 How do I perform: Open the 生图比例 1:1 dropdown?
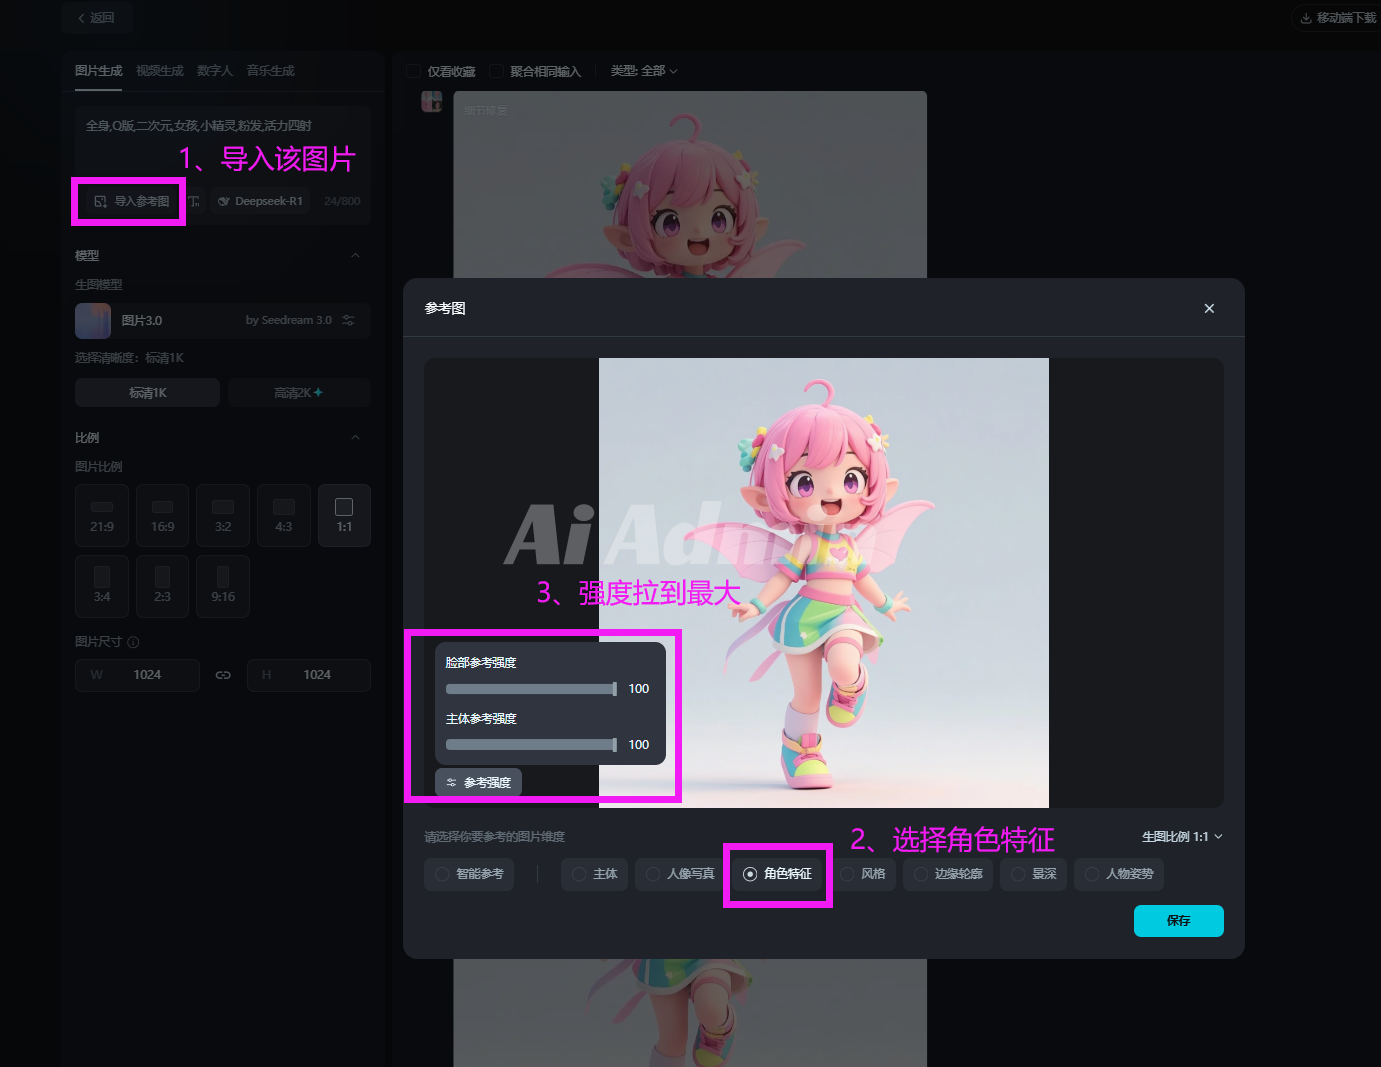pyautogui.click(x=1182, y=837)
